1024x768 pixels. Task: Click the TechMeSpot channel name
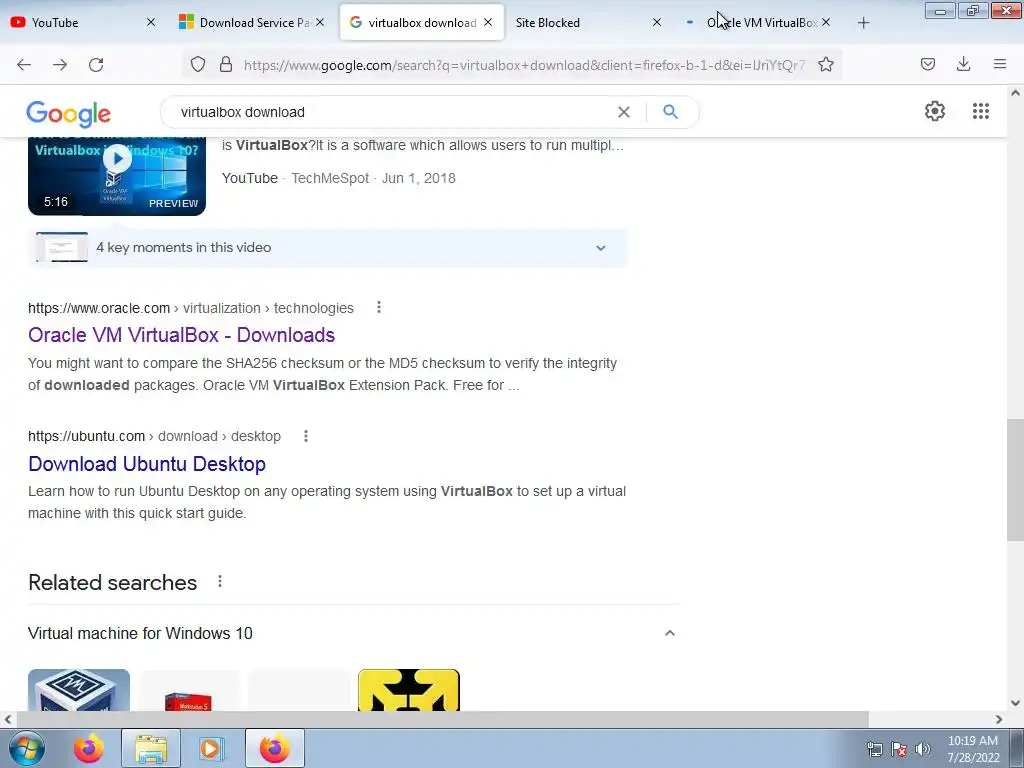coord(330,178)
